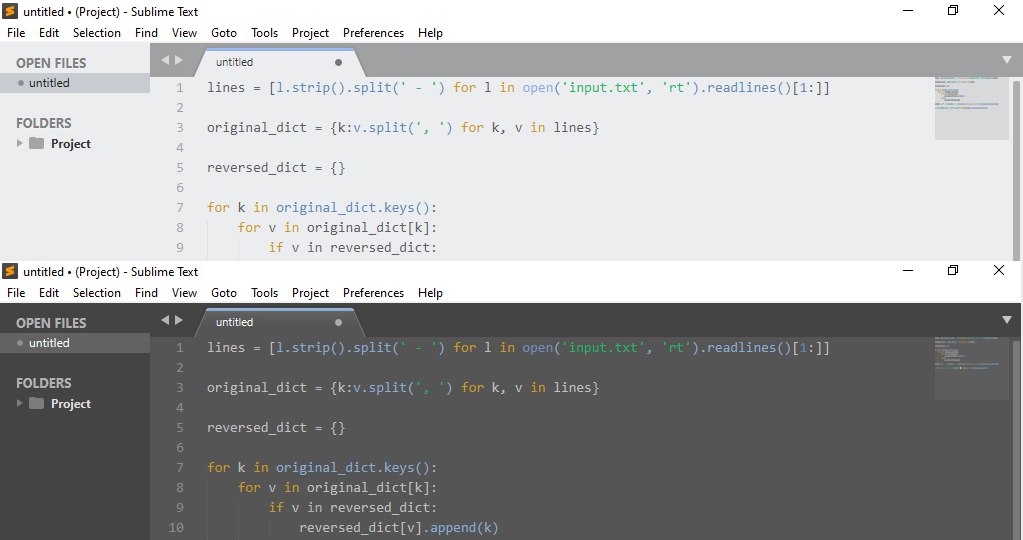
Task: Select untitled under Open Files, dark sidebar
Action: coord(75,343)
